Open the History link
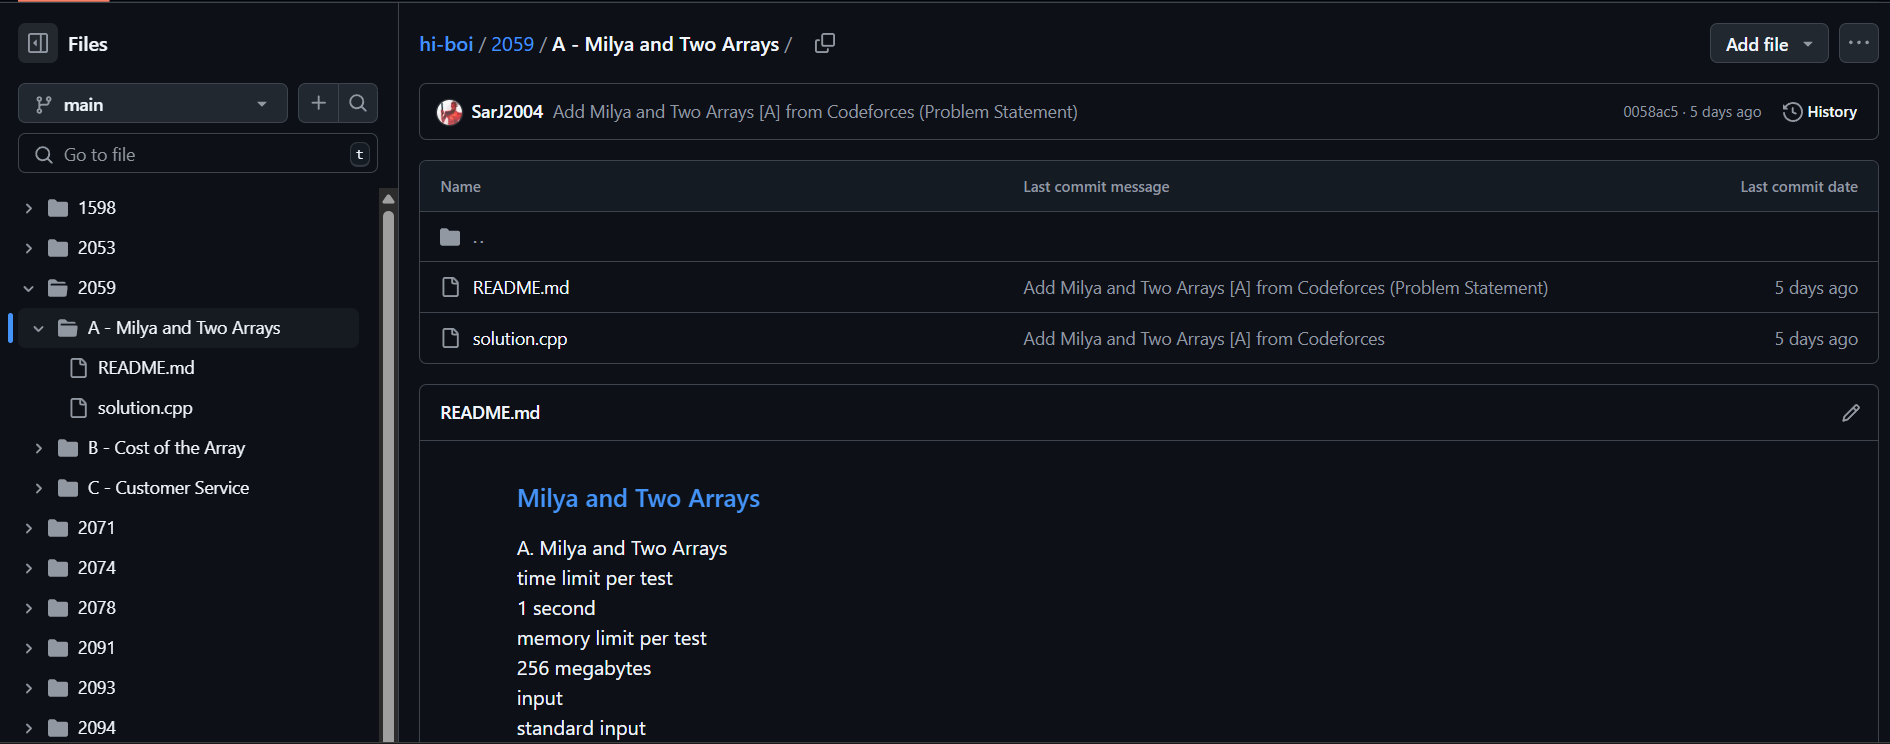The height and width of the screenshot is (744, 1890). (x=1820, y=112)
